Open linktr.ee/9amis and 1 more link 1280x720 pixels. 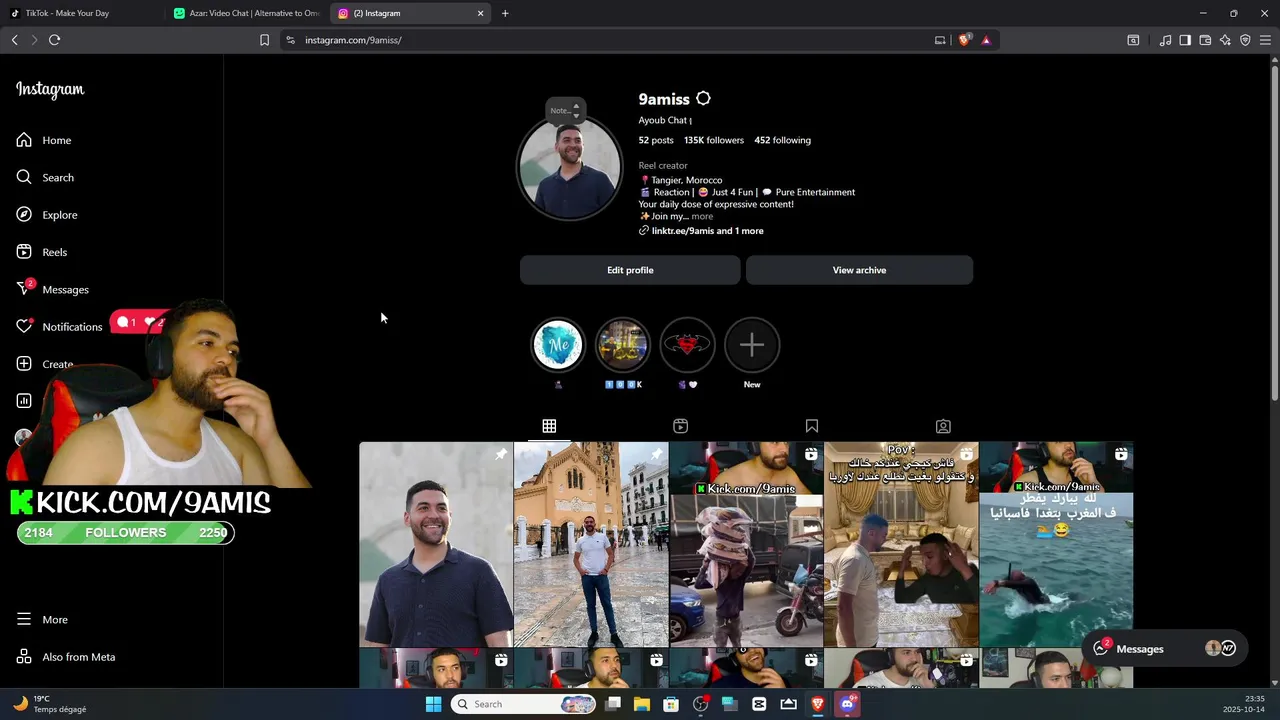point(707,231)
